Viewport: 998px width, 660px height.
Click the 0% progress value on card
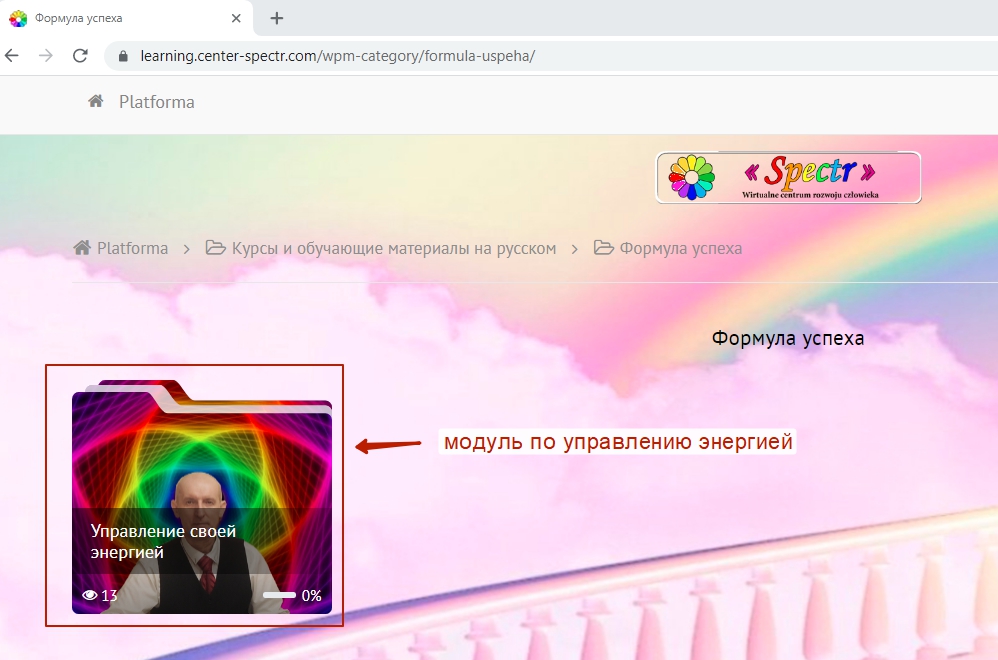pyautogui.click(x=311, y=596)
